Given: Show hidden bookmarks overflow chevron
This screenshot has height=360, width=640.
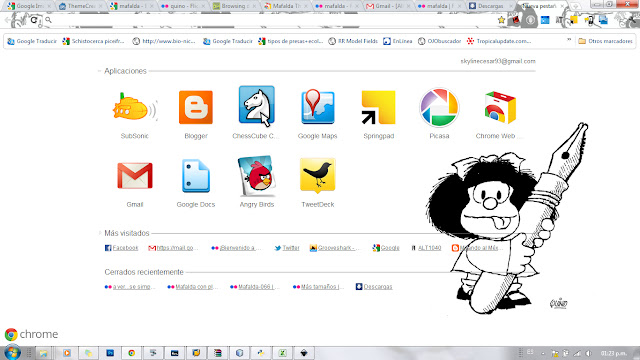Looking at the screenshot, I should [x=569, y=40].
